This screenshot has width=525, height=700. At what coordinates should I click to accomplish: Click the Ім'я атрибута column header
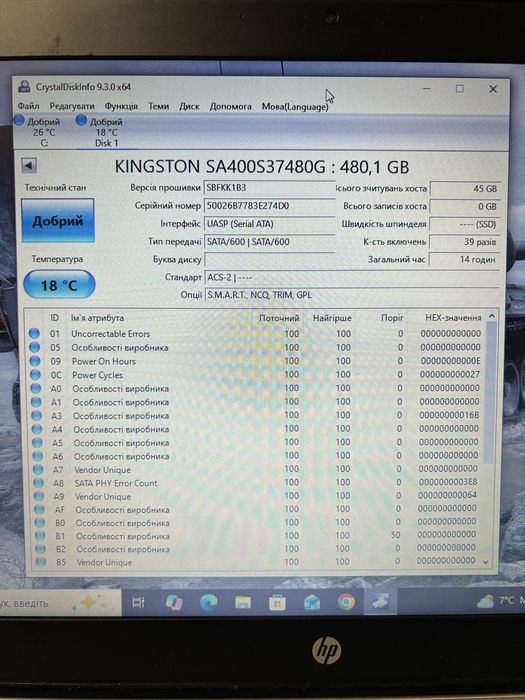pos(97,318)
